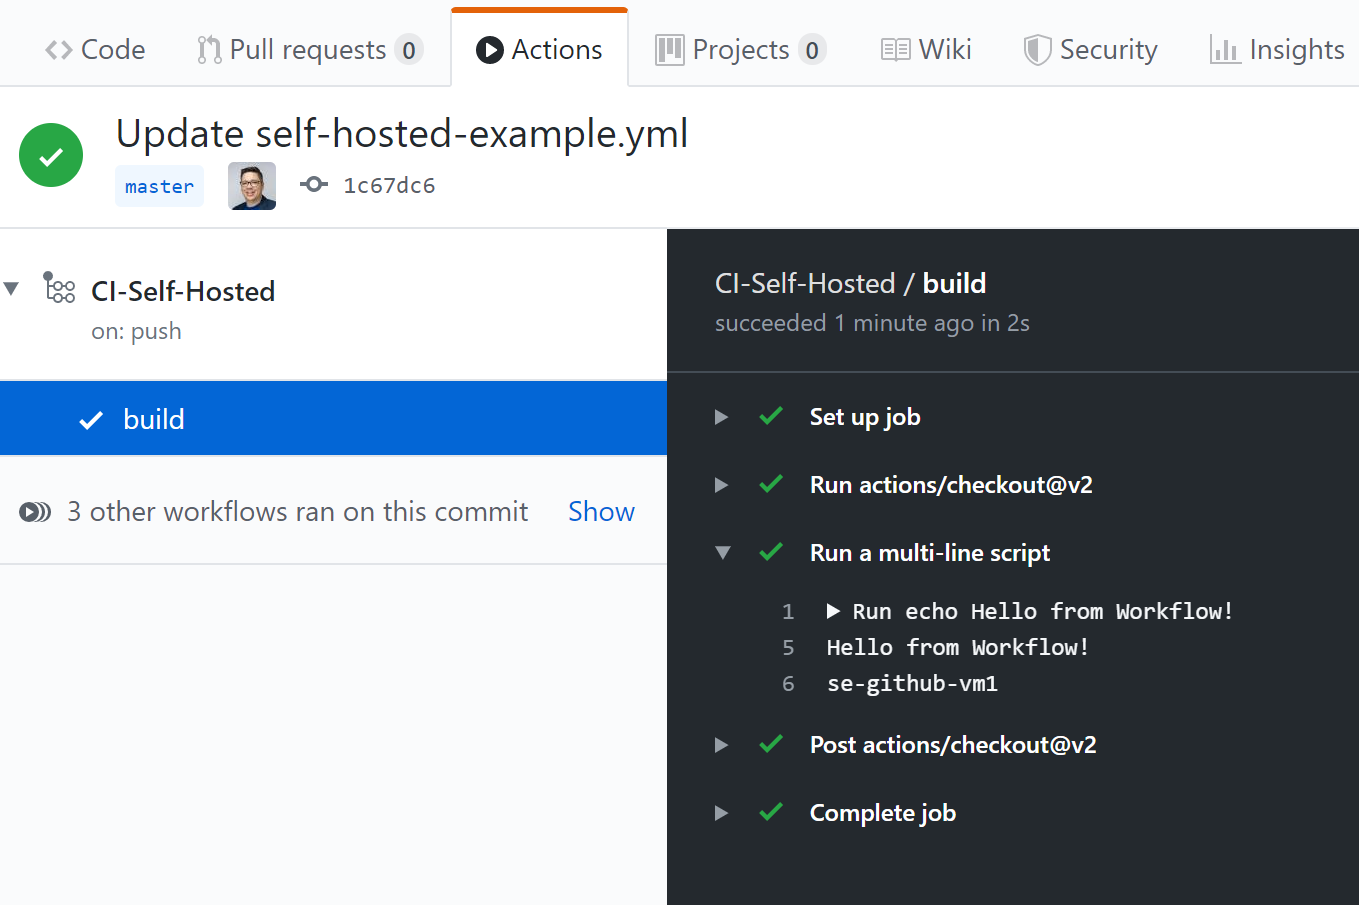1359x905 pixels.
Task: Click the Actions play icon in the navigation
Action: point(489,48)
